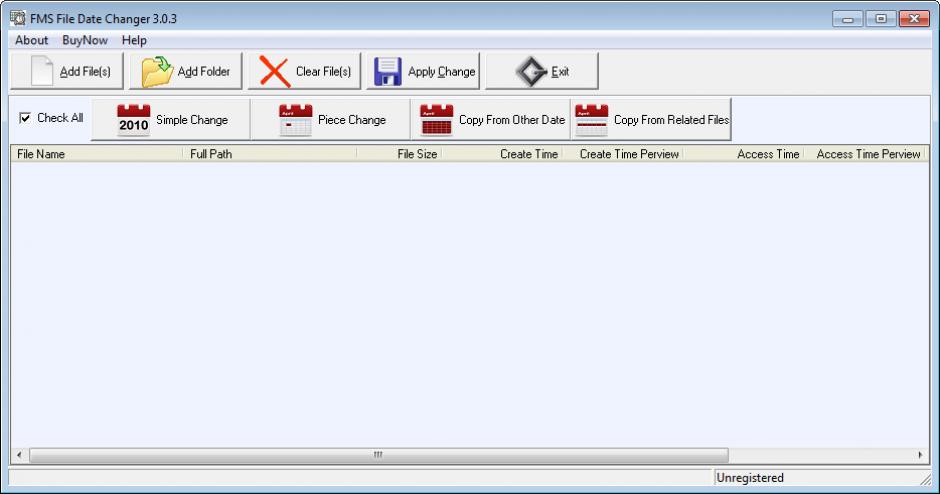Screen dimensions: 940x494
Task: Click the Create Time column header
Action: point(502,154)
